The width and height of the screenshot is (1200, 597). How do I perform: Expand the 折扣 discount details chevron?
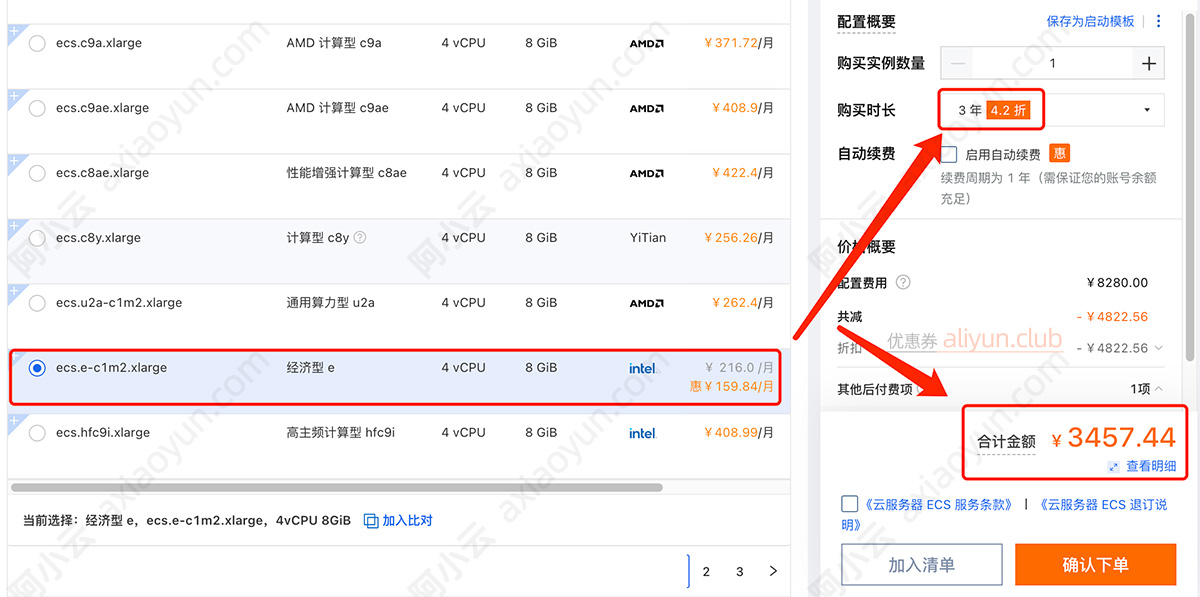(x=1159, y=348)
